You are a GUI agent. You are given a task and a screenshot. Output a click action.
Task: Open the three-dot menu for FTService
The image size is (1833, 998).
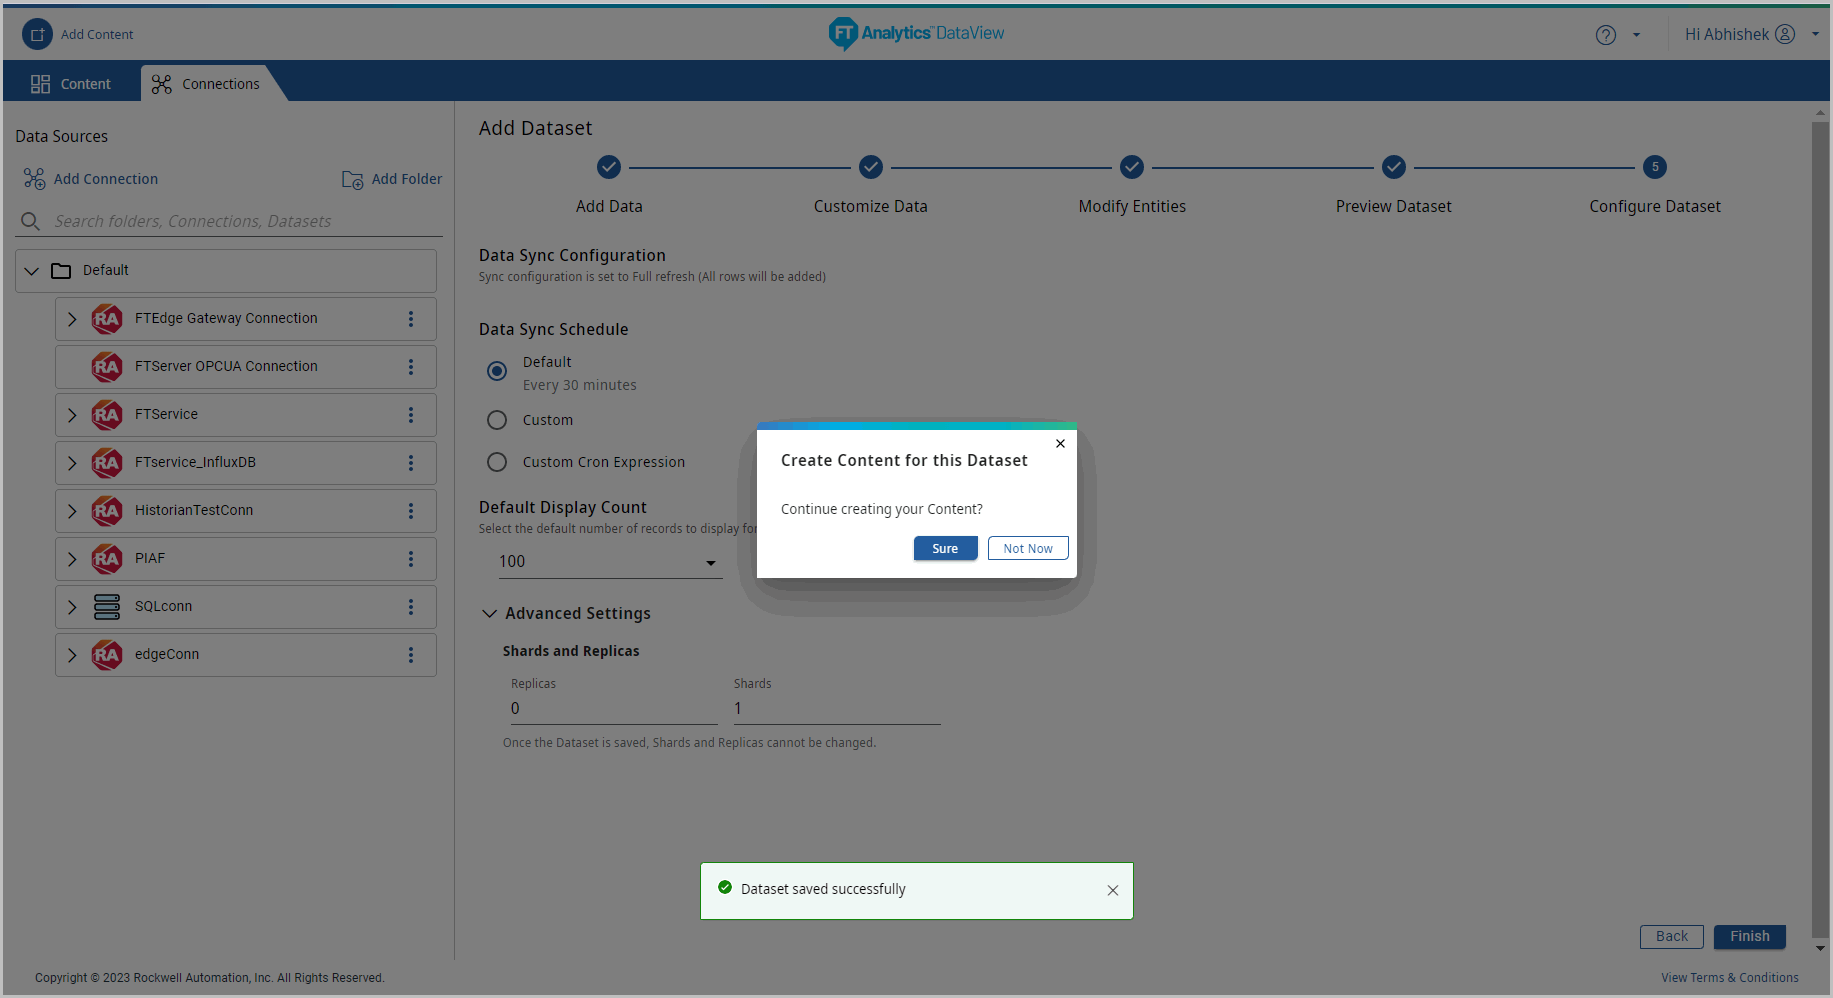tap(410, 415)
